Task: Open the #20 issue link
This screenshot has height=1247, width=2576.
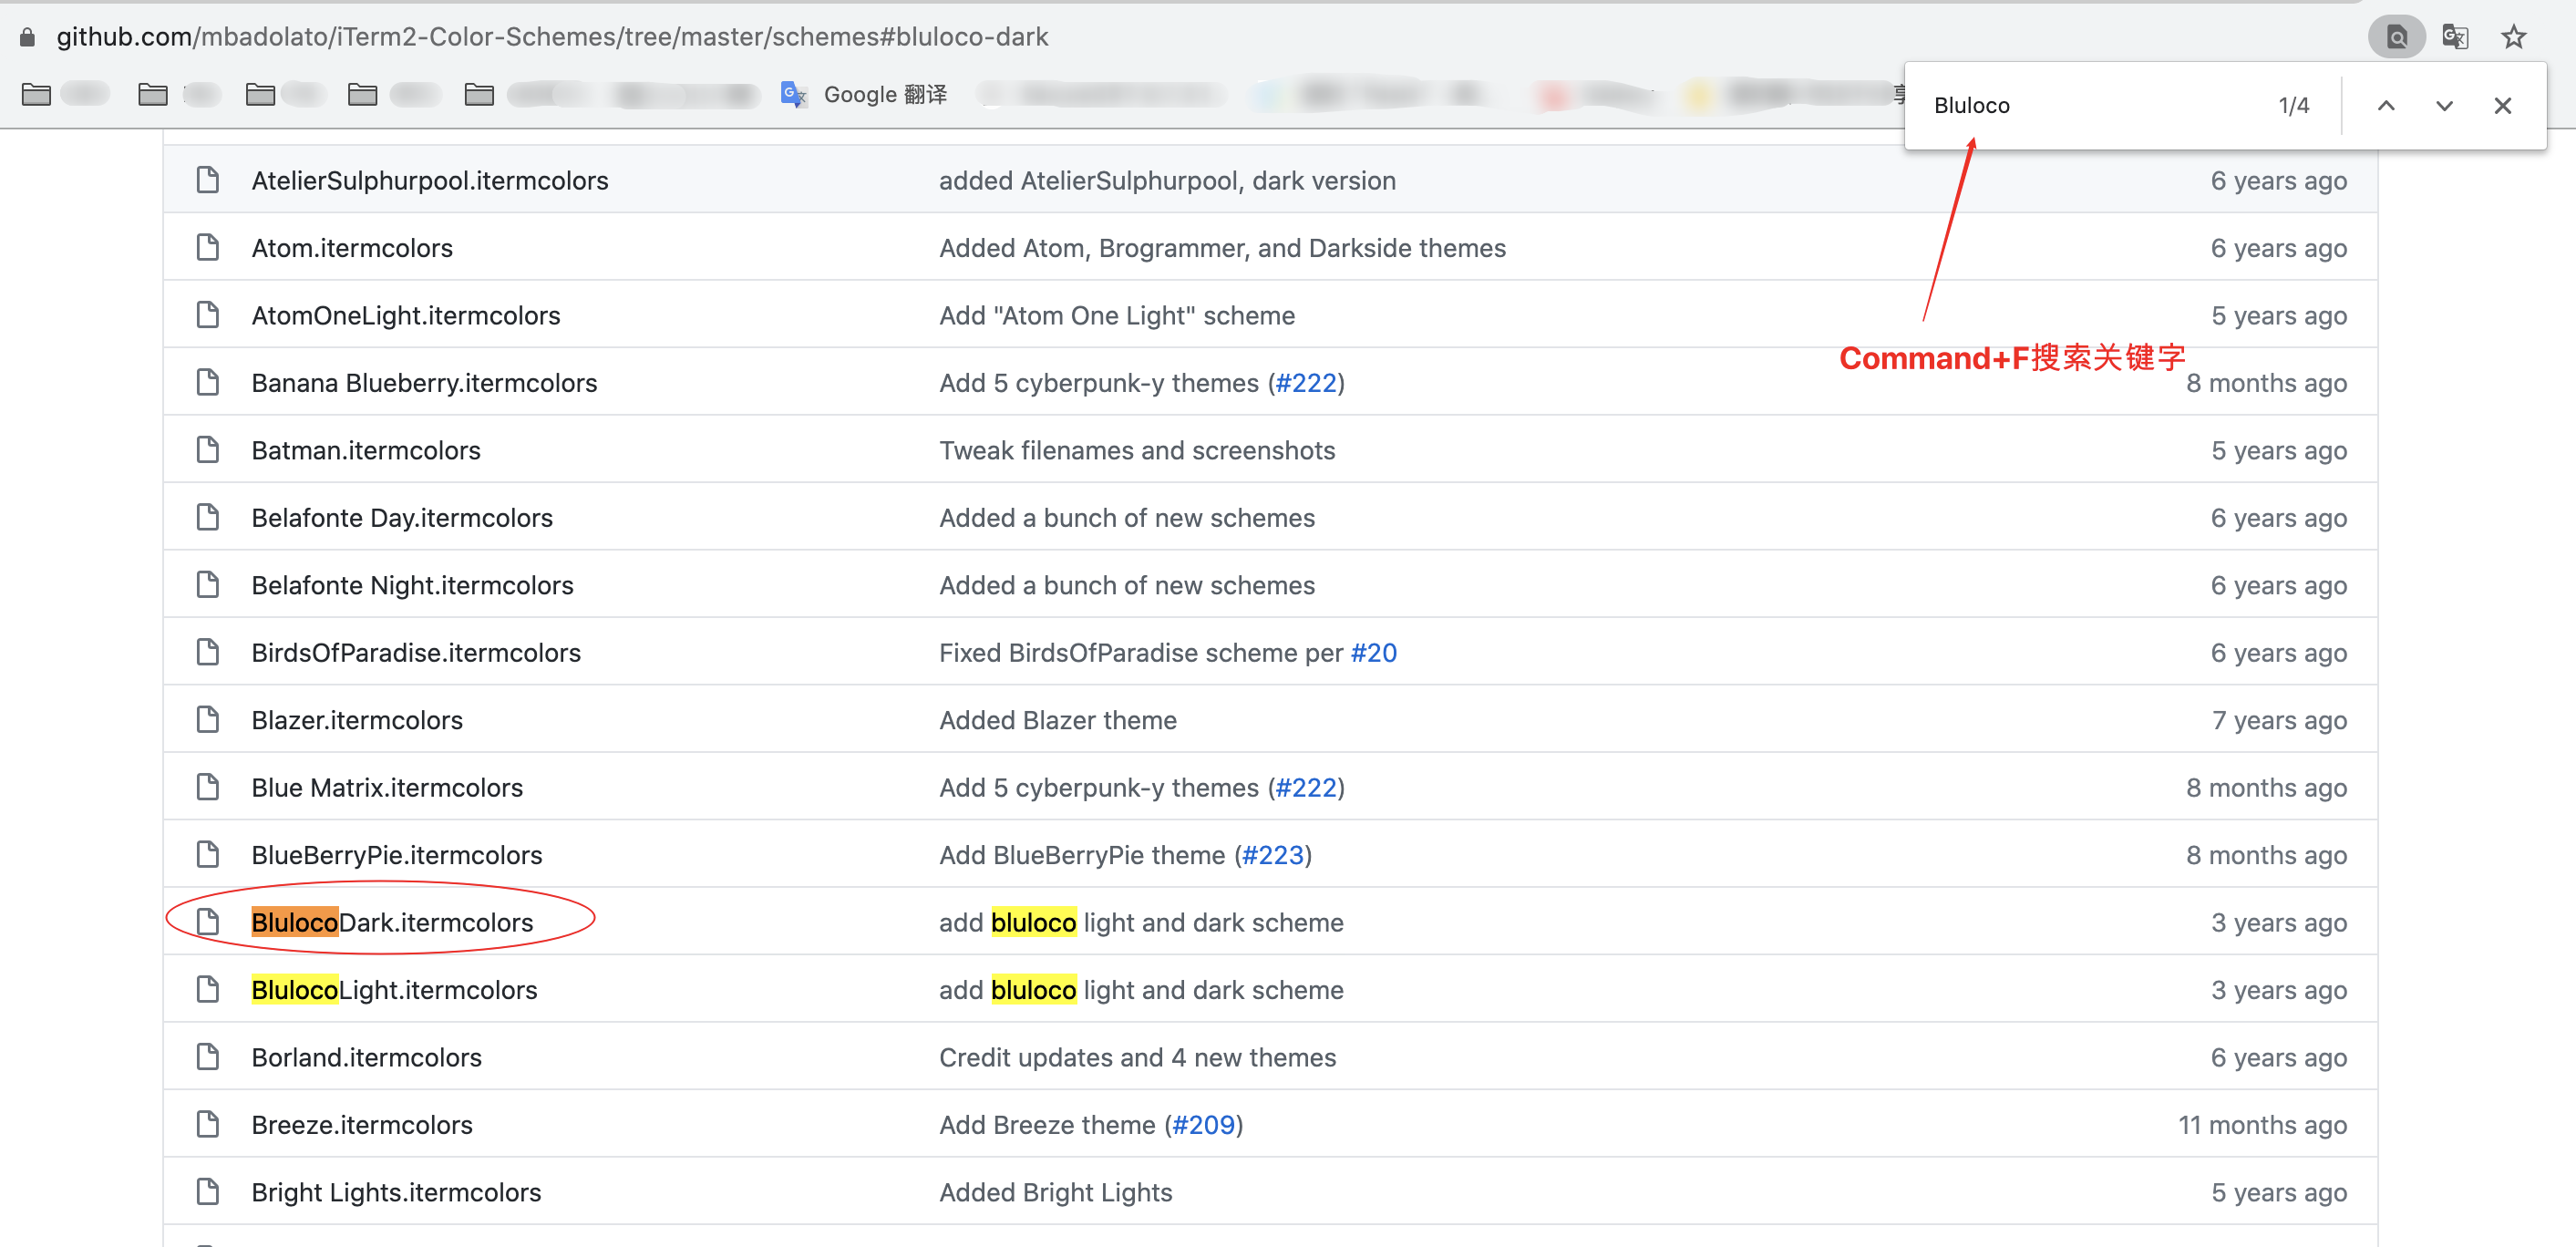Action: click(x=1374, y=652)
